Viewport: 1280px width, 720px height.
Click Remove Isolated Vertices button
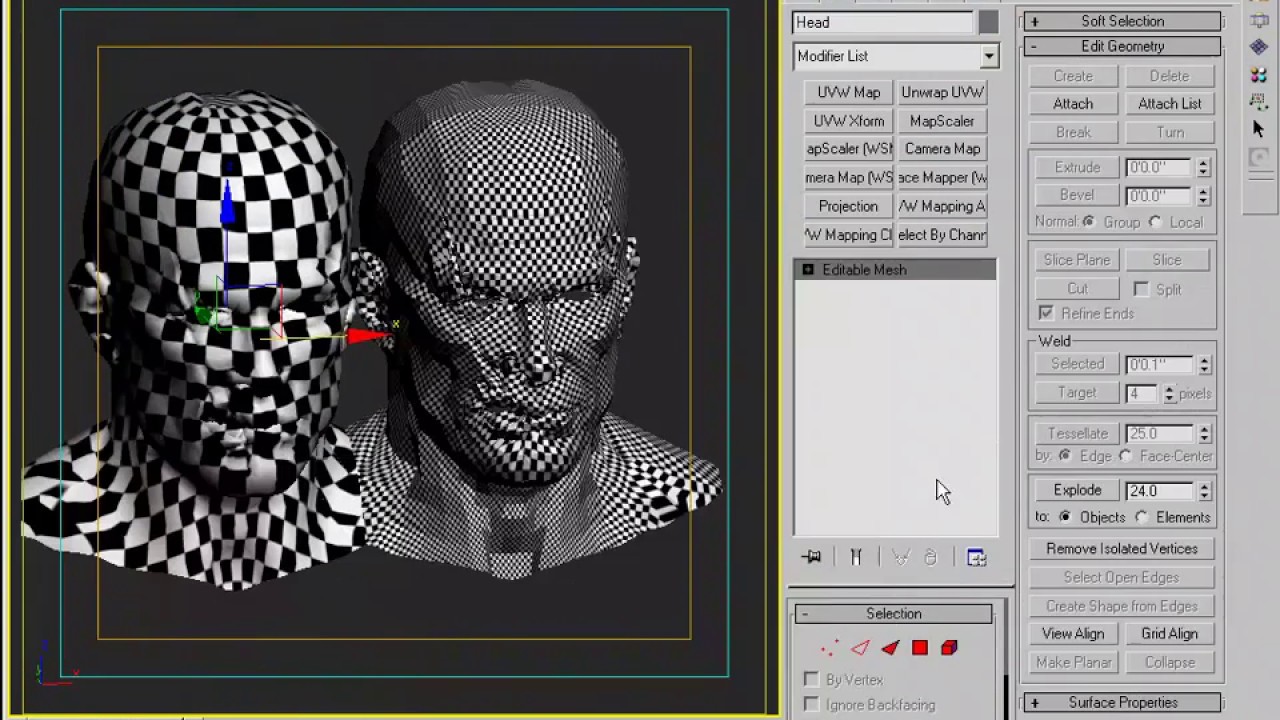[1122, 549]
